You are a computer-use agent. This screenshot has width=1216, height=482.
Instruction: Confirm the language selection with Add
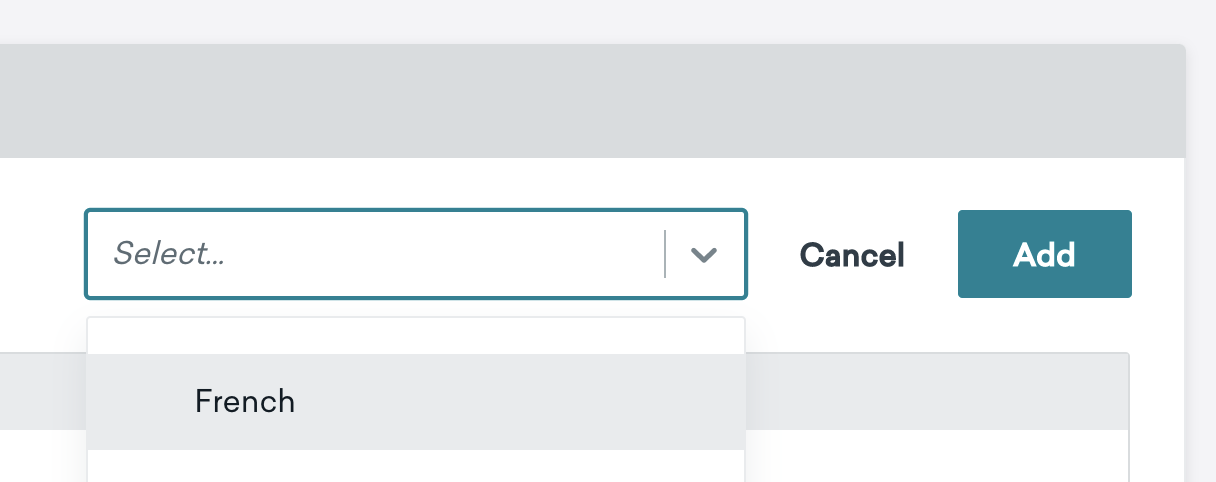(x=1045, y=254)
